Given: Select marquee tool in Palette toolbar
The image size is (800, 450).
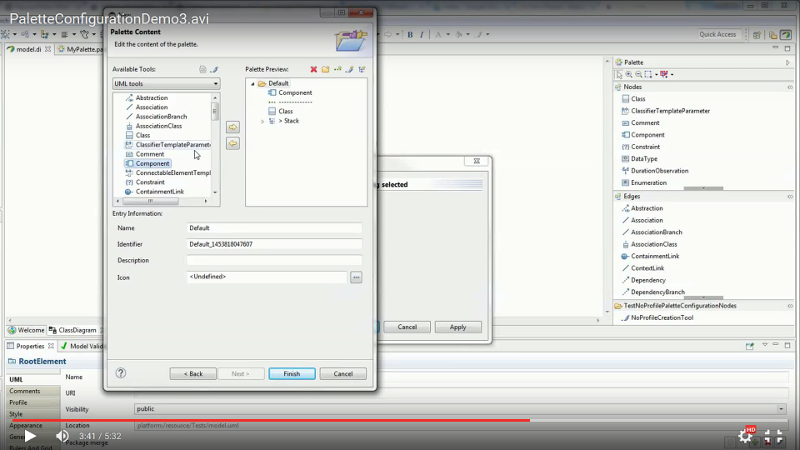Looking at the screenshot, I should 648,74.
